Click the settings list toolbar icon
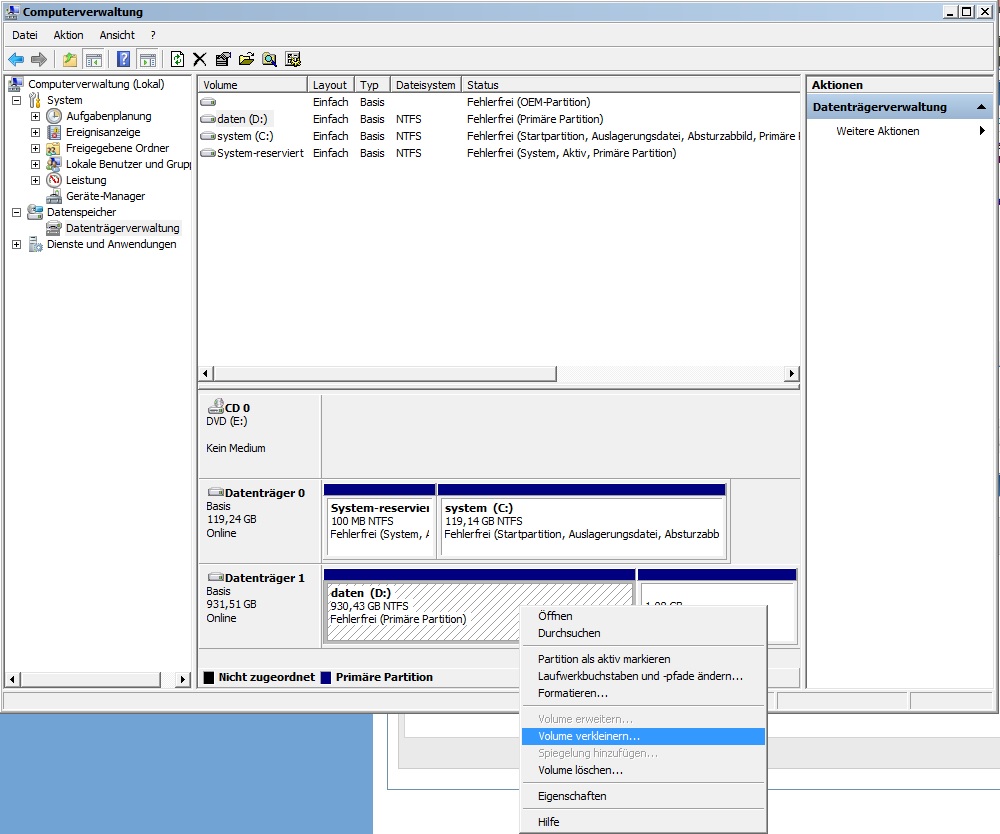 click(293, 60)
